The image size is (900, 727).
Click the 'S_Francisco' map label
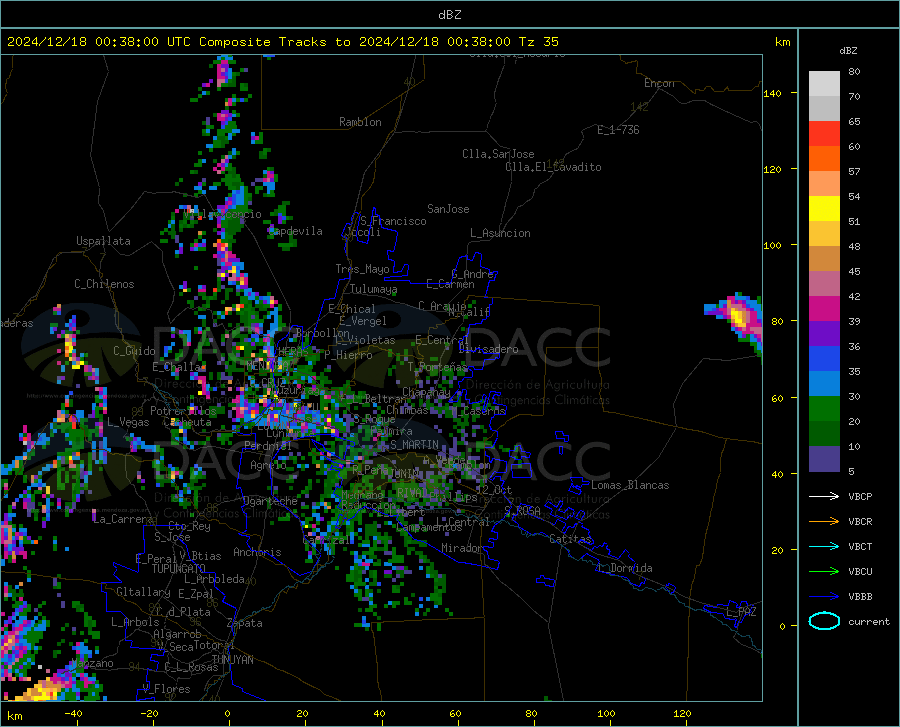393,221
